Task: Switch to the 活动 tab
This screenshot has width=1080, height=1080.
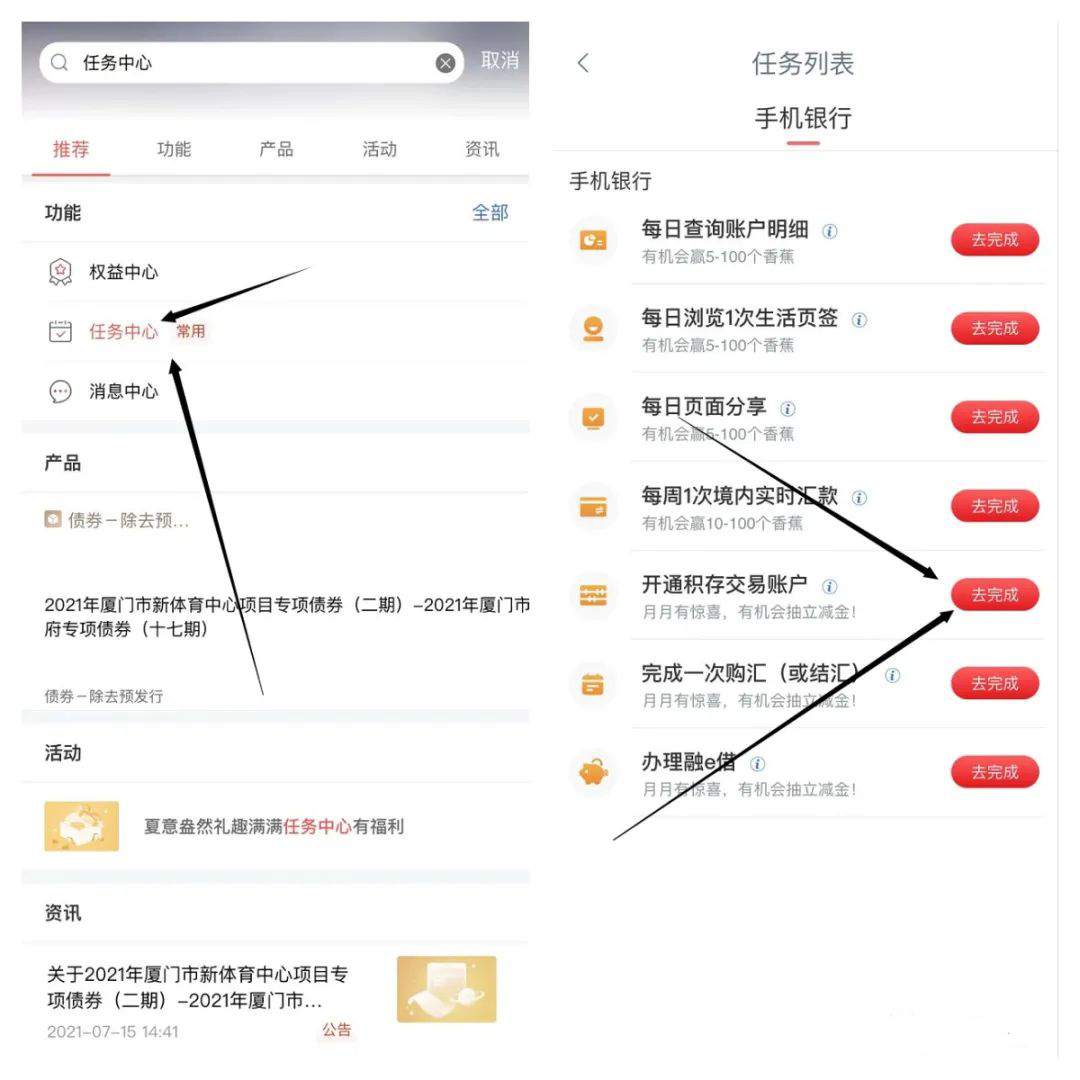Action: pyautogui.click(x=380, y=149)
